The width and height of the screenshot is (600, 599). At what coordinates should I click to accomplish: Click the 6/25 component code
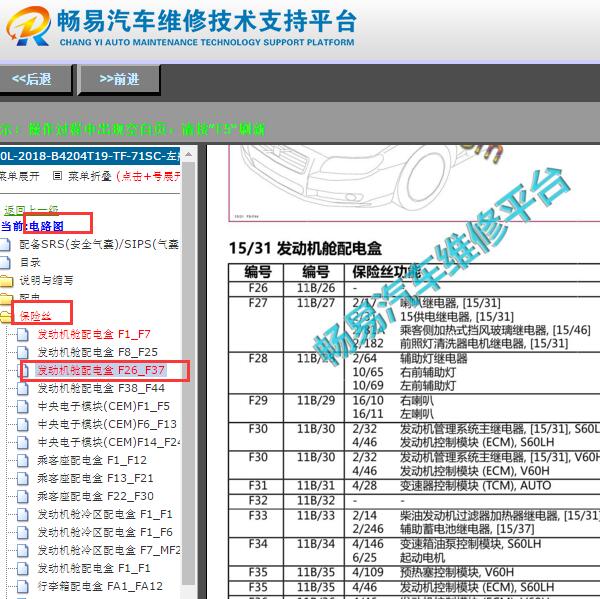(365, 558)
